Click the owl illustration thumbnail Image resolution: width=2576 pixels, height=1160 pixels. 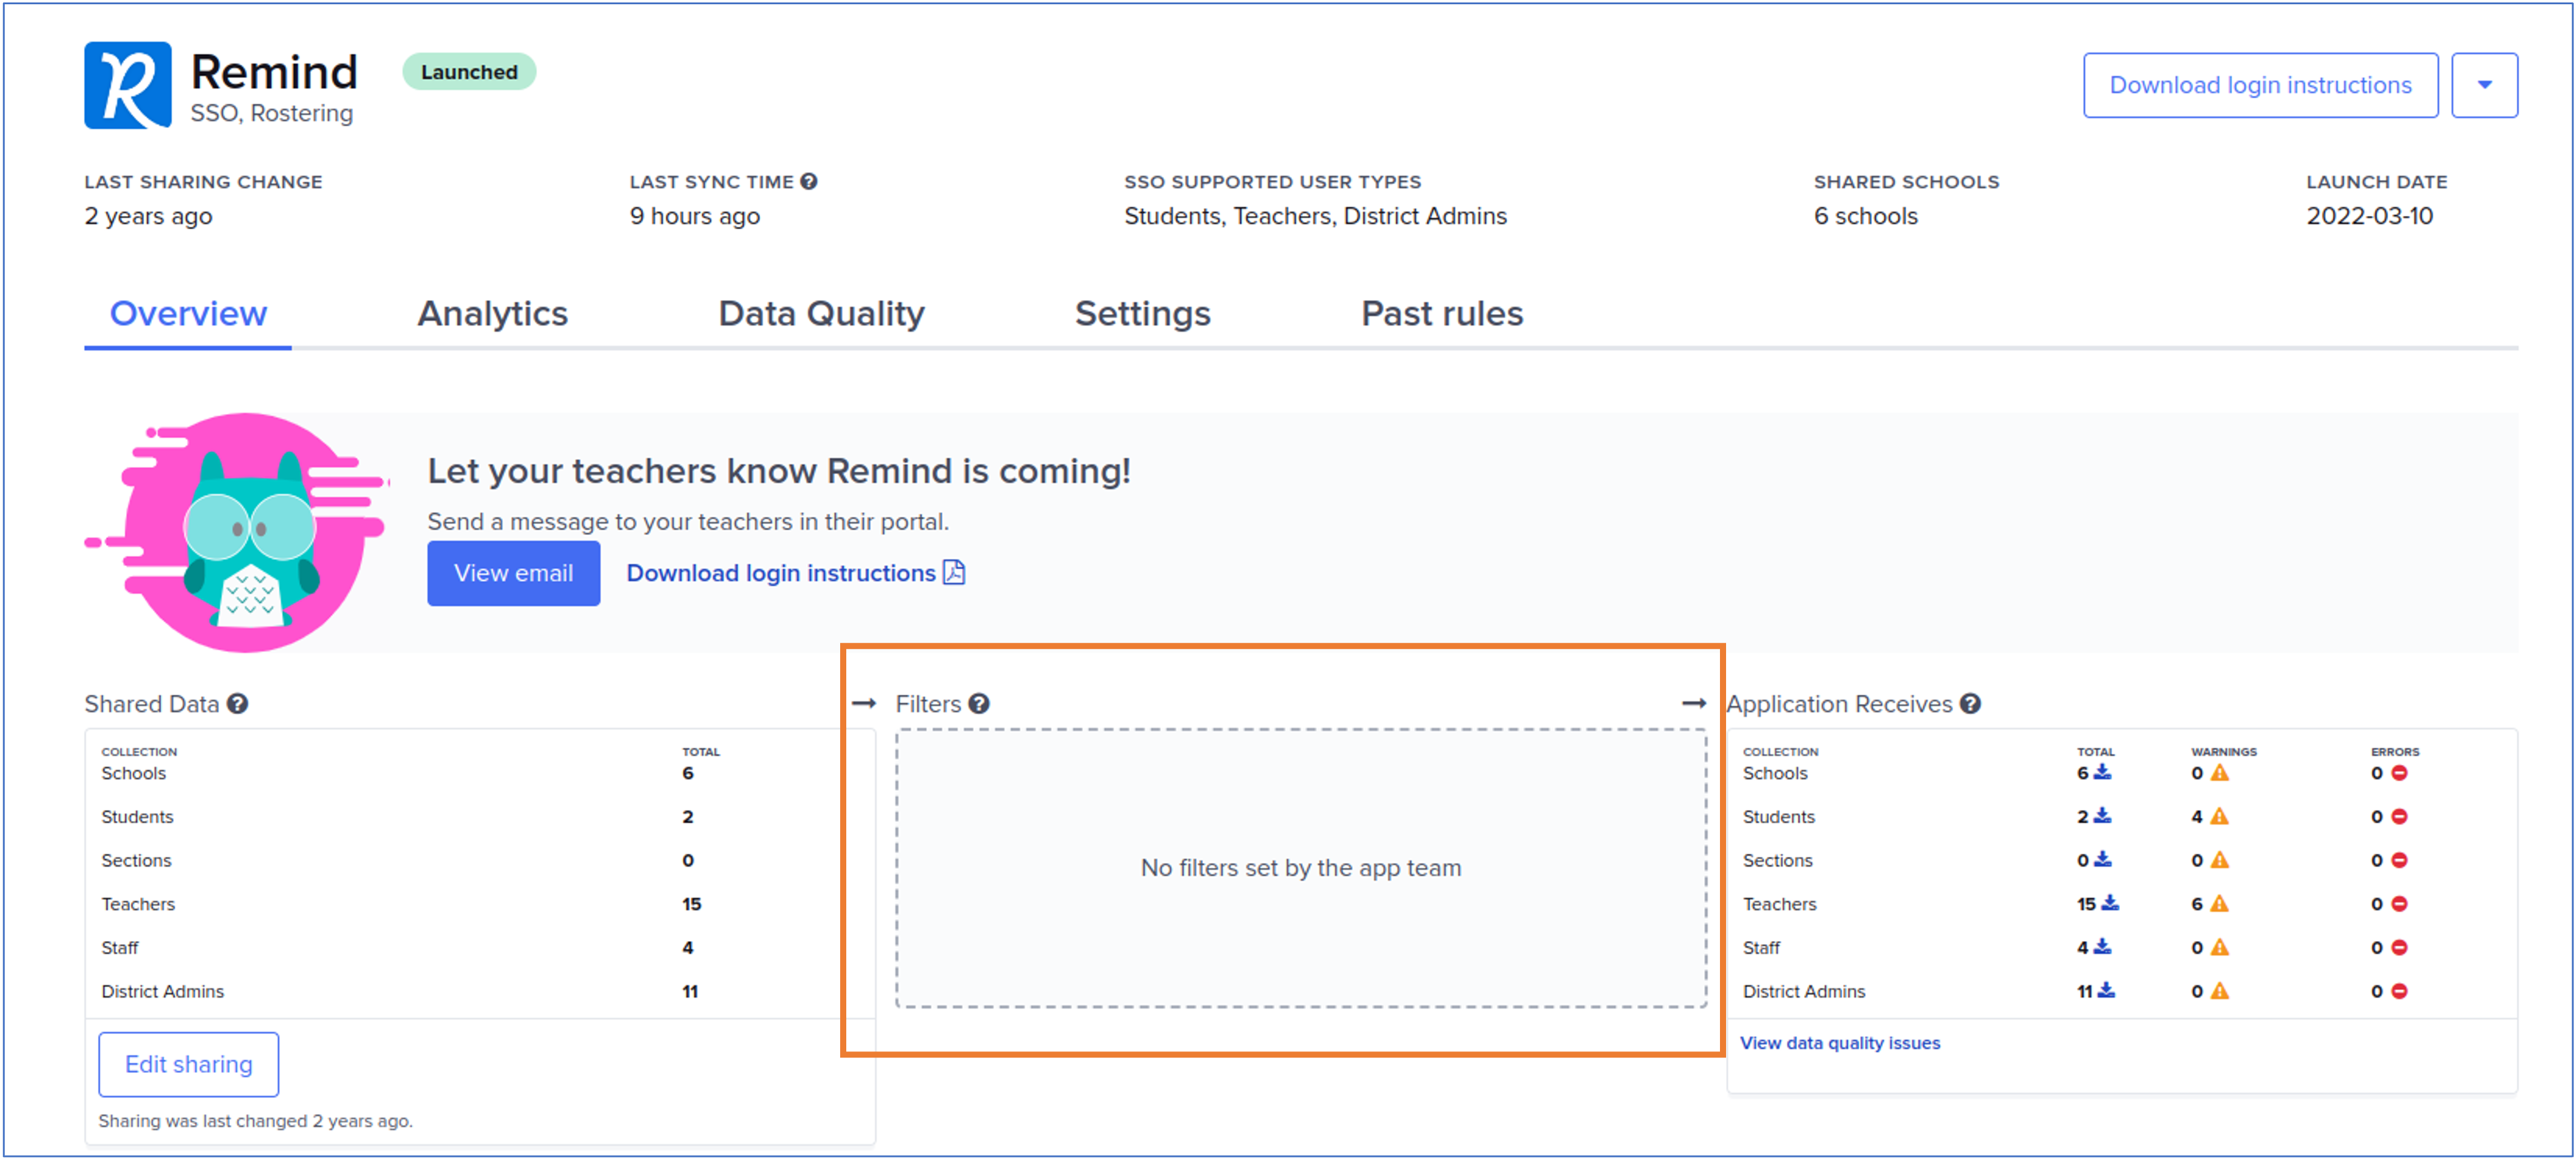[246, 533]
